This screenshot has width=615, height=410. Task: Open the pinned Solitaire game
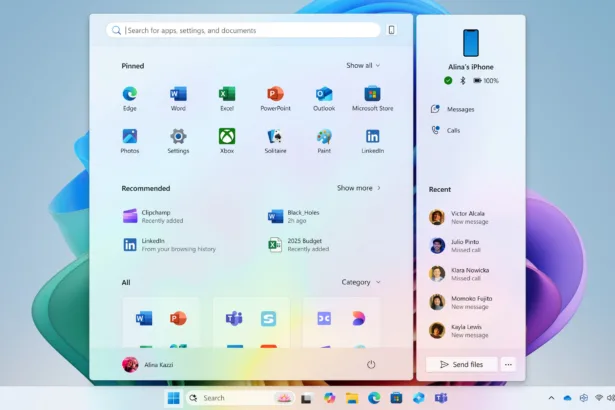[275, 140]
